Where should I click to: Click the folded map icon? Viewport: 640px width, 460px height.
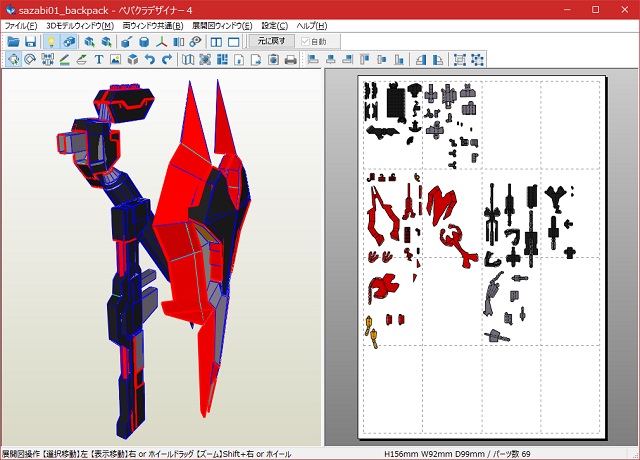(187, 60)
